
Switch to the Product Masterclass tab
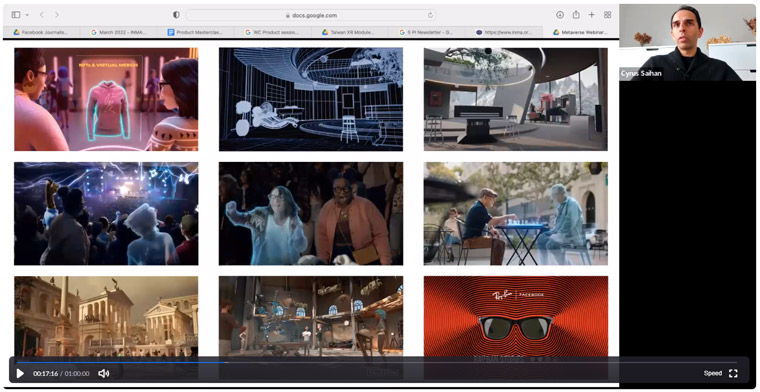(195, 32)
